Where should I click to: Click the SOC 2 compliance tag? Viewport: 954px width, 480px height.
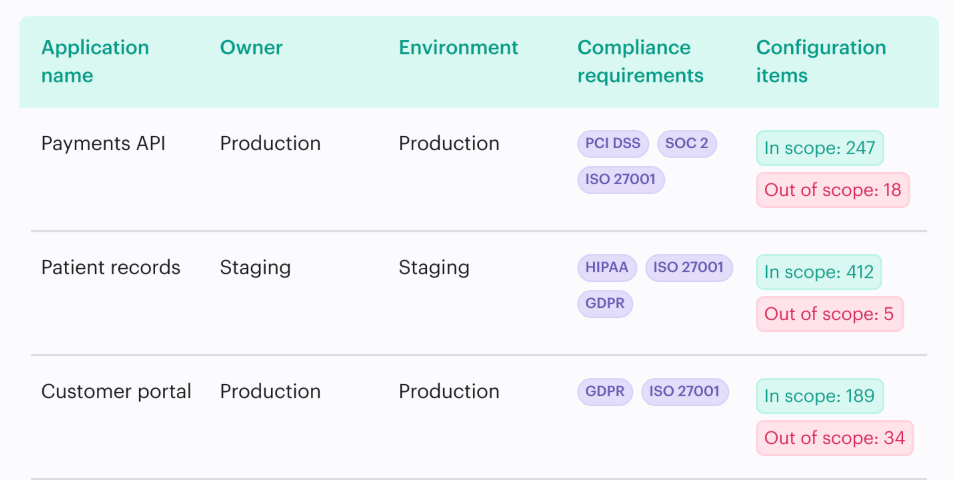pyautogui.click(x=687, y=144)
